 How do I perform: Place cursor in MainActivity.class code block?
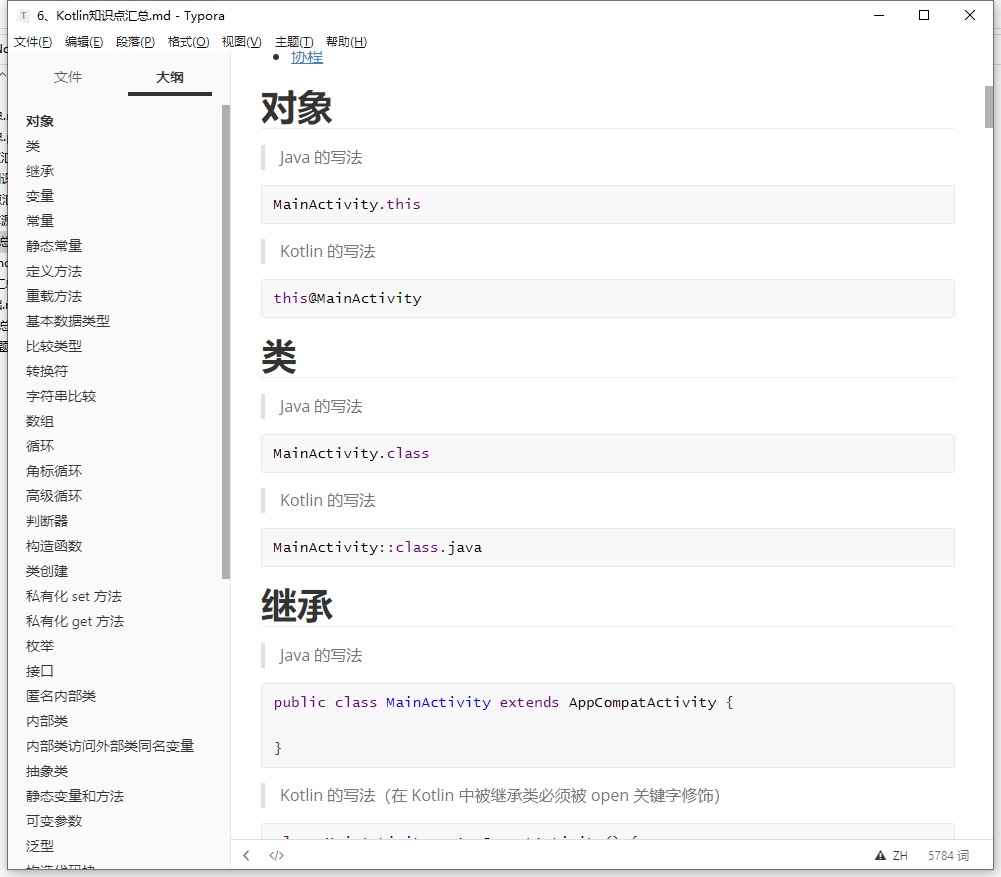click(x=607, y=453)
